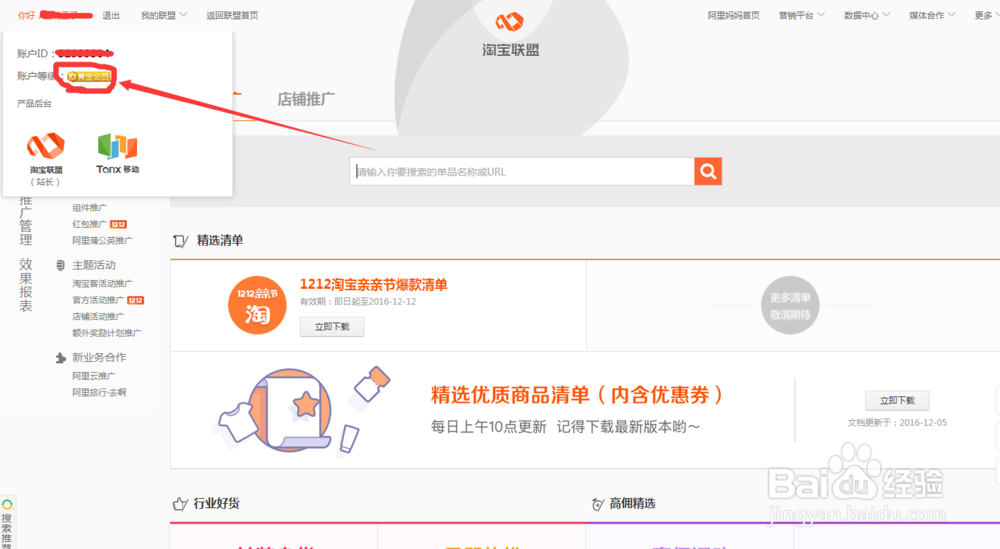Click the 精选清单 heading icon

(x=180, y=241)
